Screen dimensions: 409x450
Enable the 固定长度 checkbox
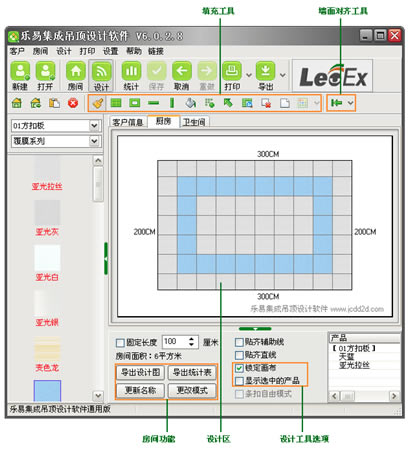120,342
